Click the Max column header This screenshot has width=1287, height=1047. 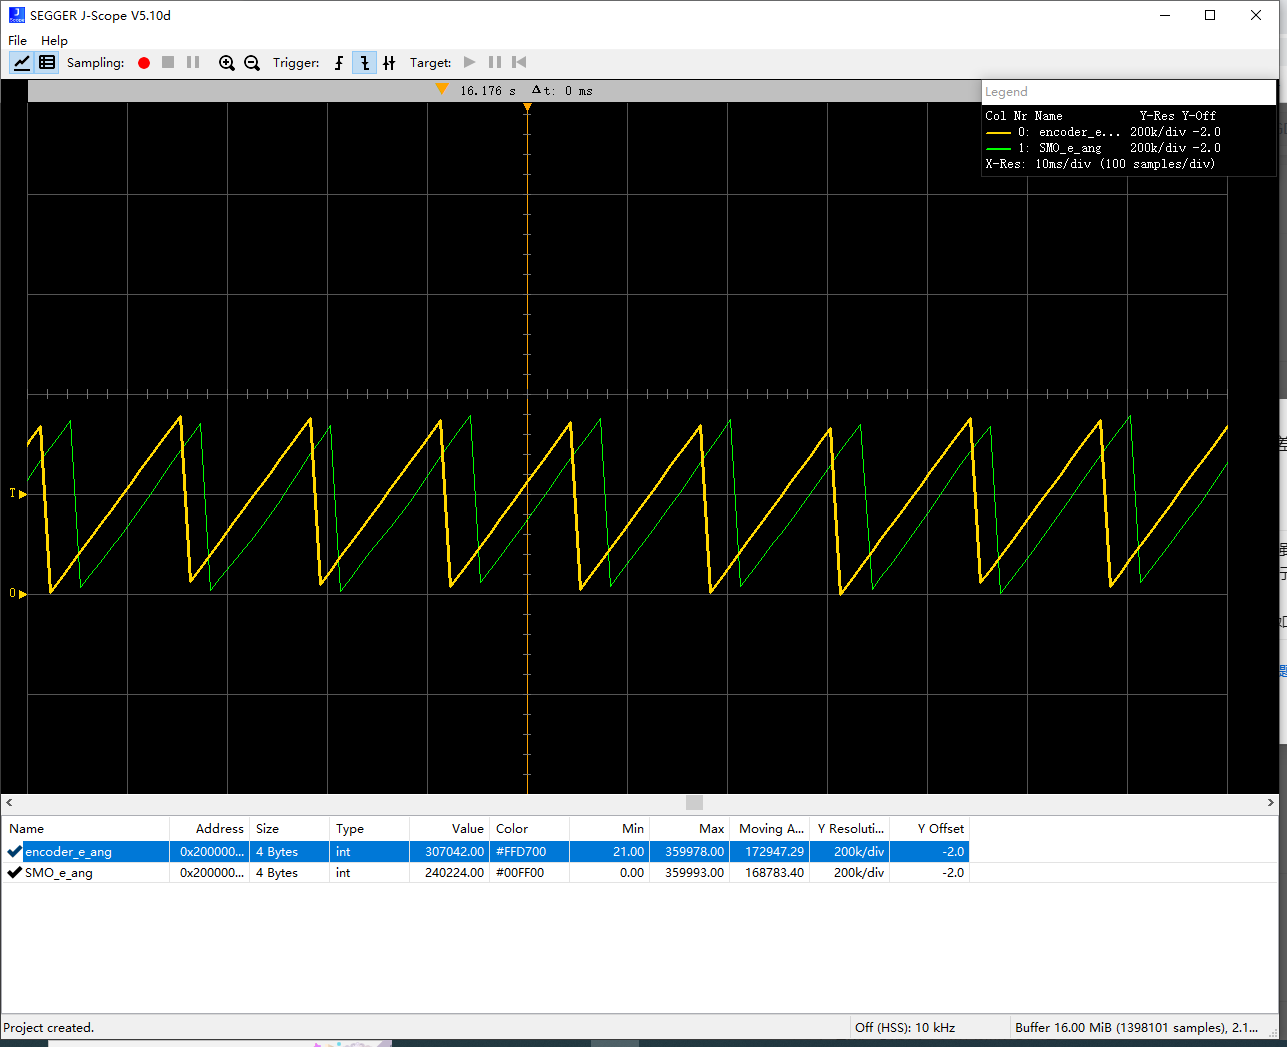click(690, 829)
